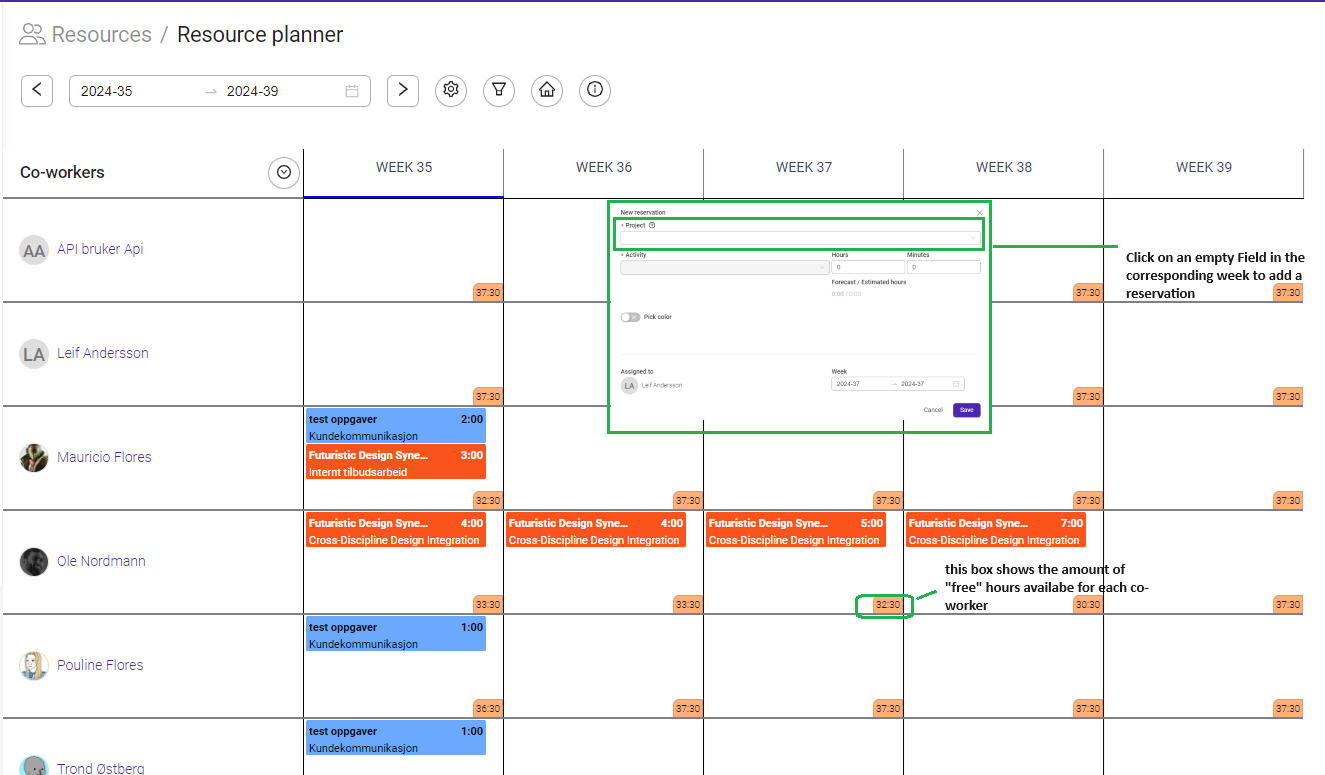Select the WEEK 35 column header
Screen dimensions: 1325x775
[404, 168]
